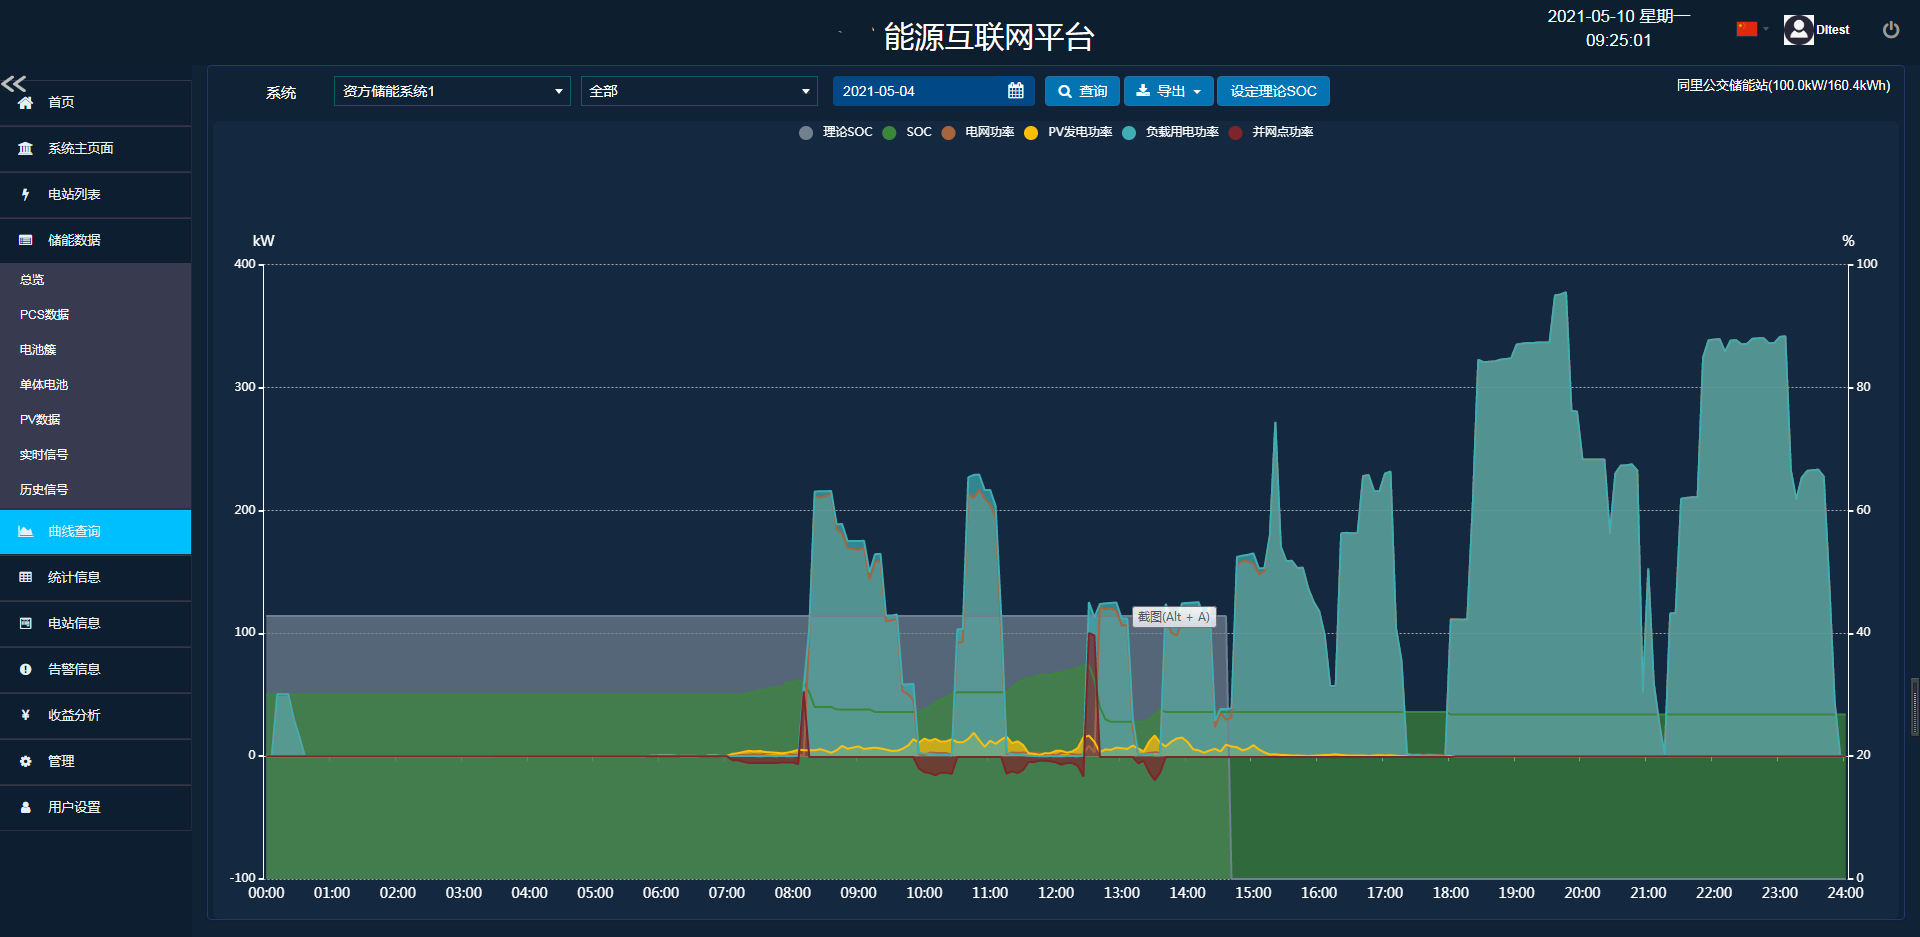This screenshot has width=1920, height=937.
Task: Click the lightning icon for 电站列表
Action: 26,194
